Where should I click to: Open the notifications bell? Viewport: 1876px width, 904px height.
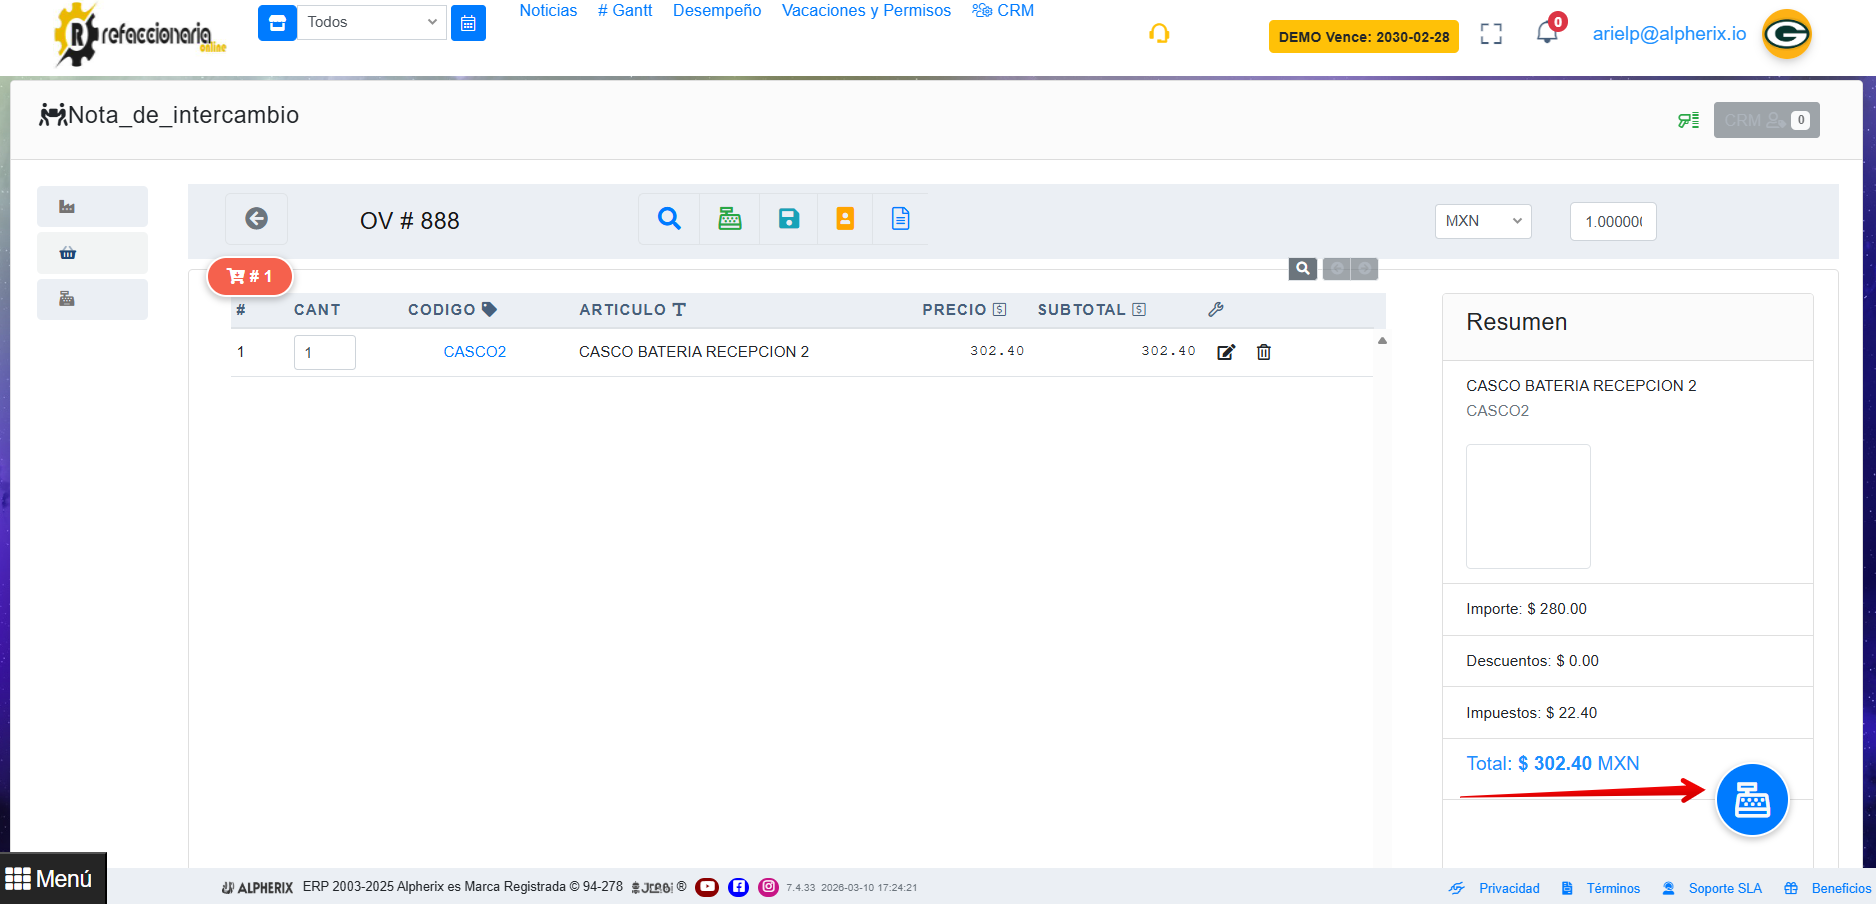click(1547, 34)
